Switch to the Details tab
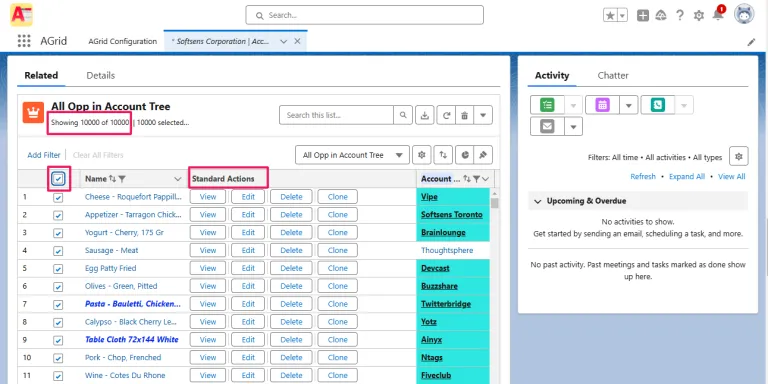This screenshot has height=384, width=768. (100, 75)
